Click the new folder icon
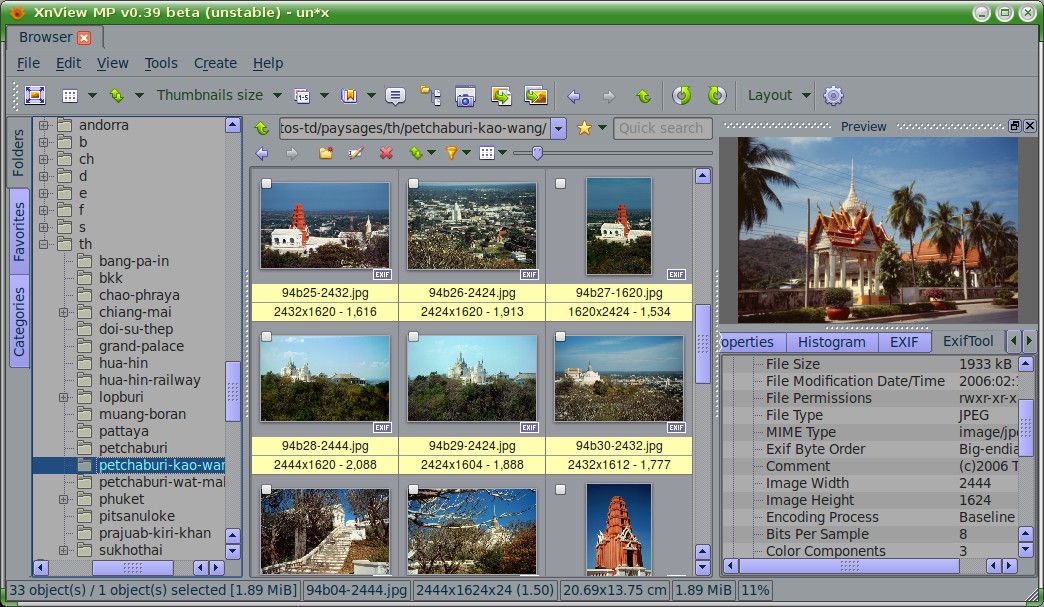This screenshot has width=1044, height=607. (326, 153)
